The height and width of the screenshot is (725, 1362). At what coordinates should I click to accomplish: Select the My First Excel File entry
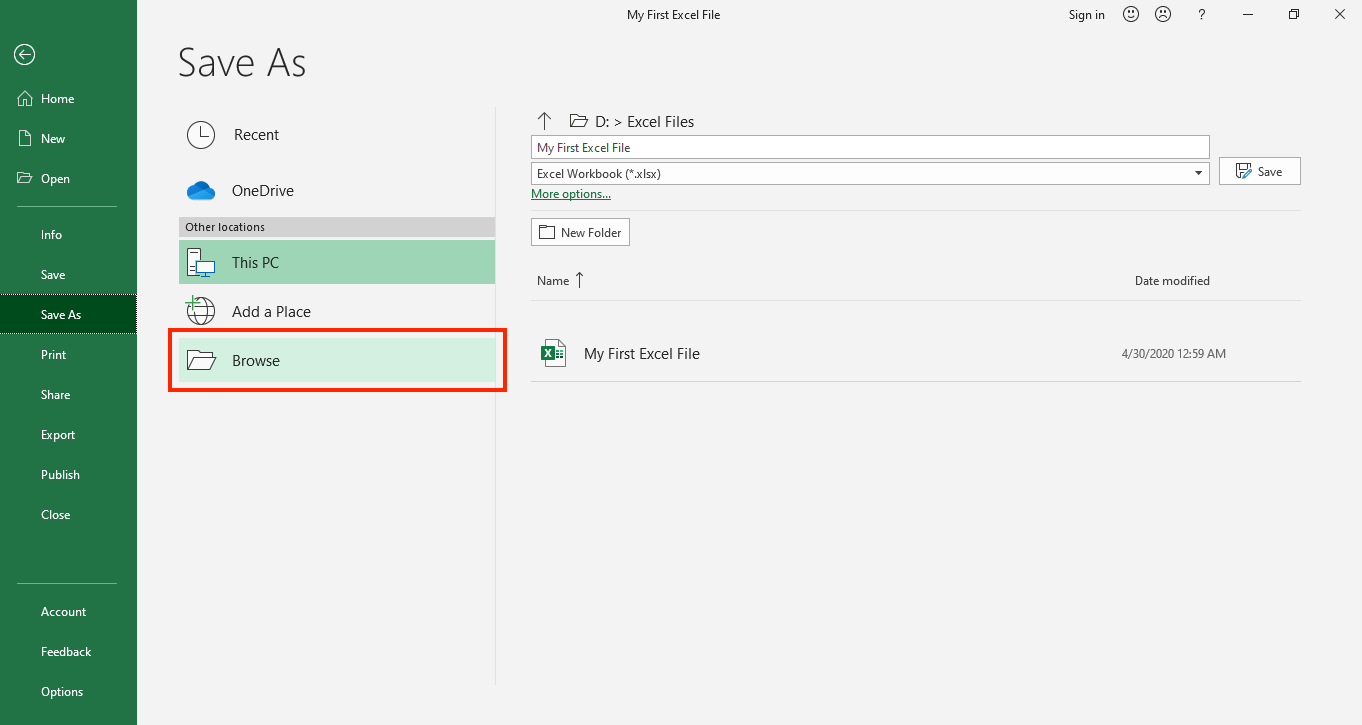916,354
